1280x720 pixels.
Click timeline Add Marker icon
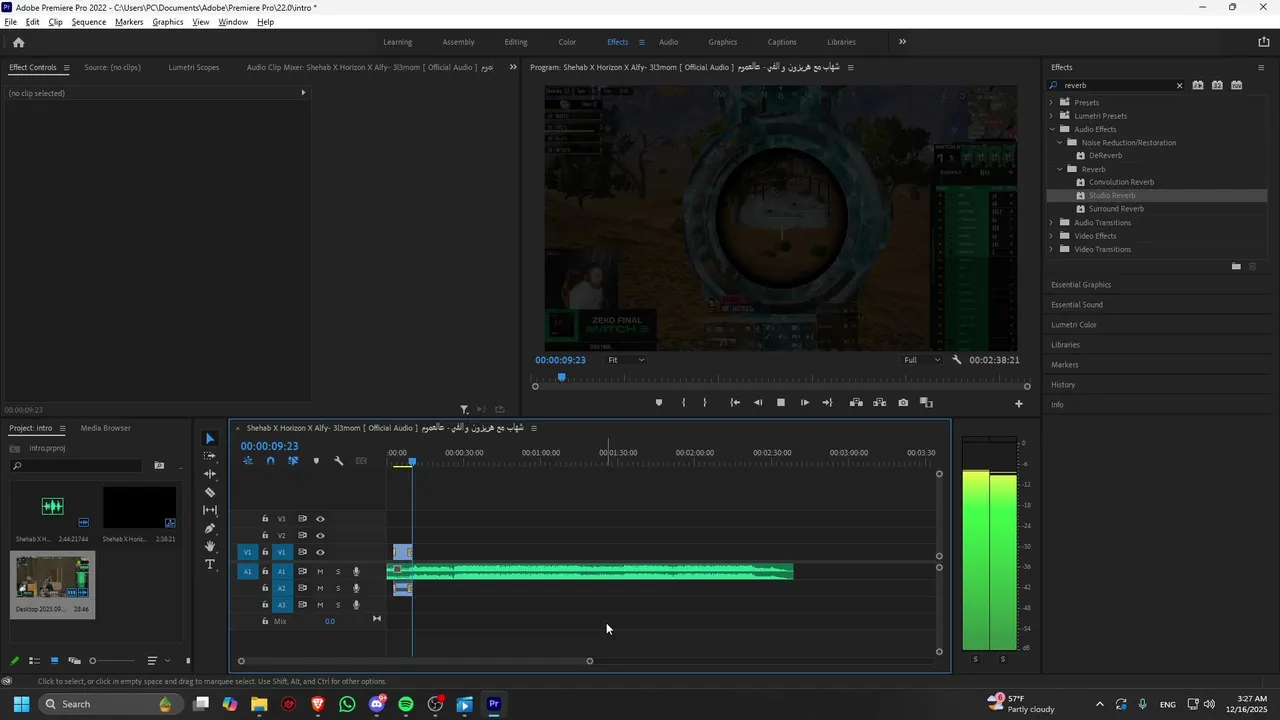pyautogui.click(x=316, y=461)
